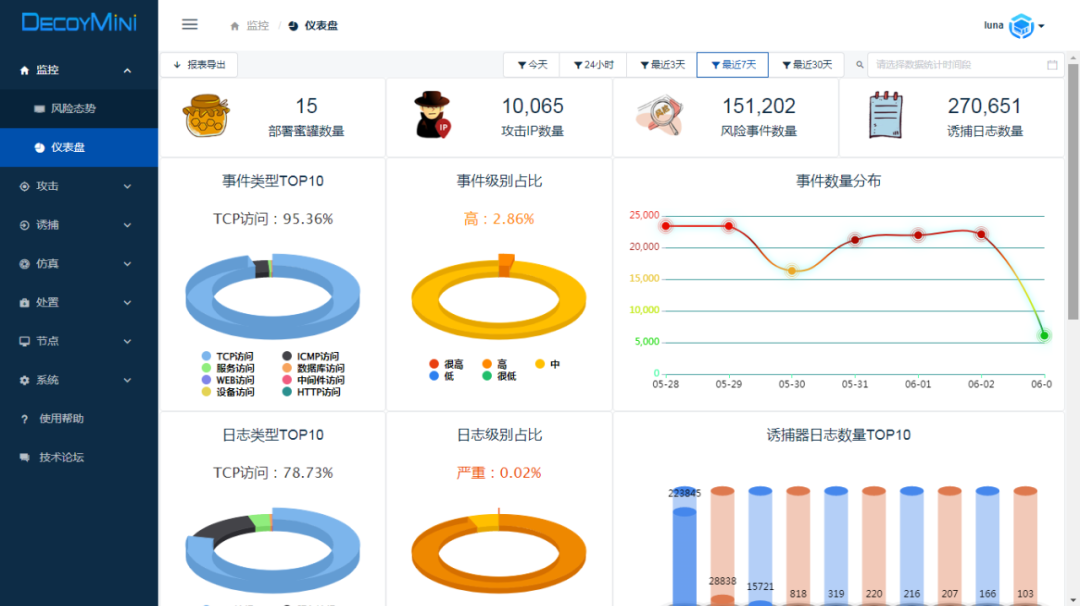Image resolution: width=1080 pixels, height=606 pixels.
Task: Click the search magnifier icon by date field
Action: [x=860, y=65]
